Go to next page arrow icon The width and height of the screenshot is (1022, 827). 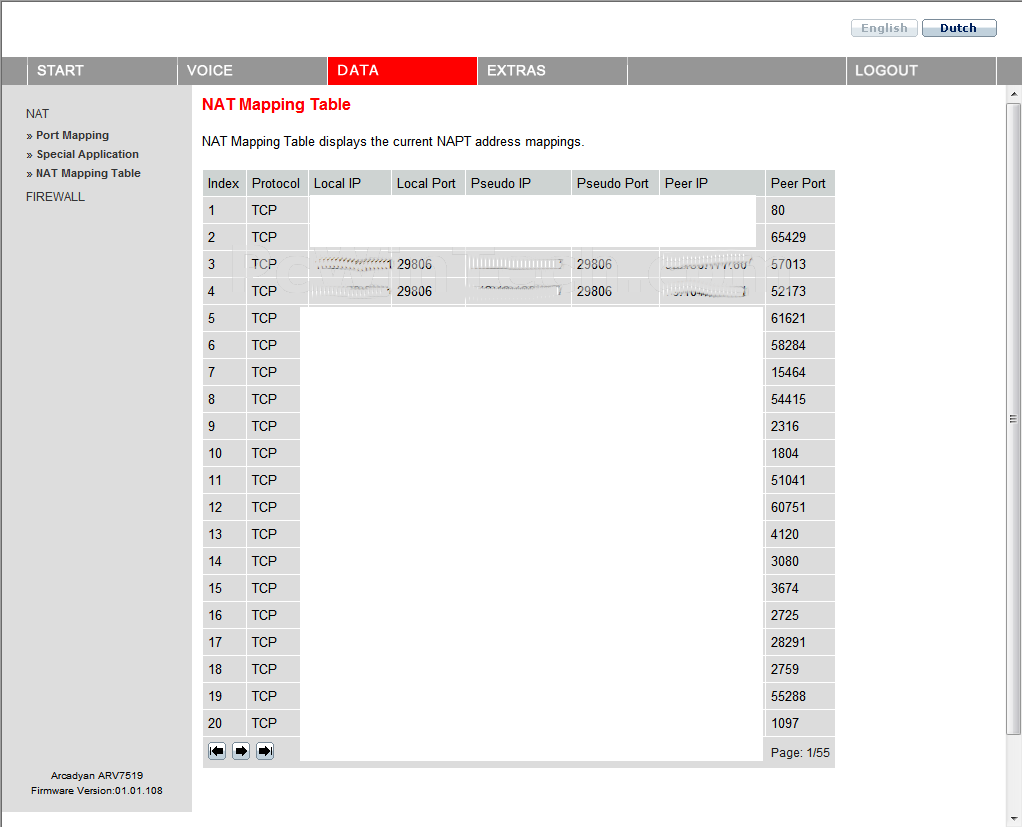pyautogui.click(x=241, y=751)
